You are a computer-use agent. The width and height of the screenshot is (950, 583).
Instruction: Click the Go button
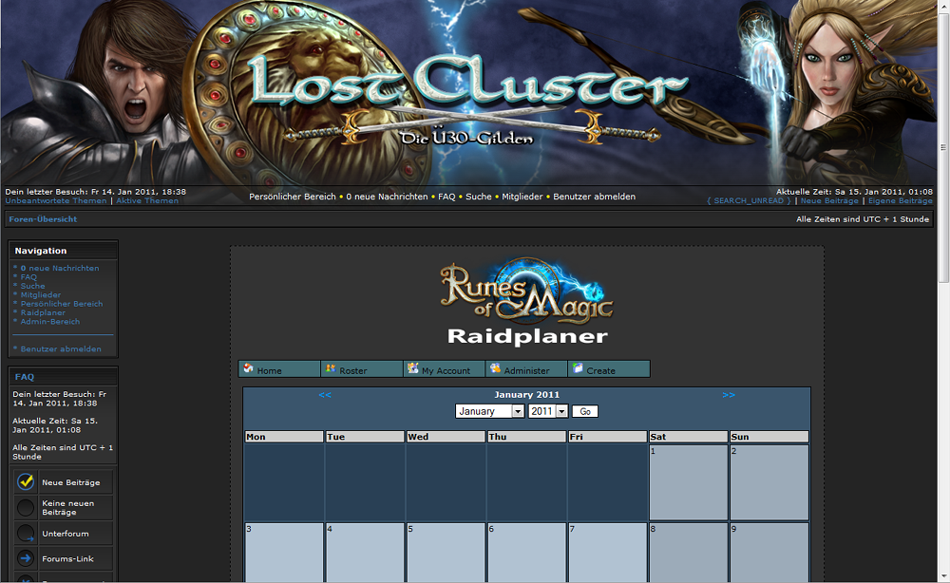pyautogui.click(x=585, y=411)
